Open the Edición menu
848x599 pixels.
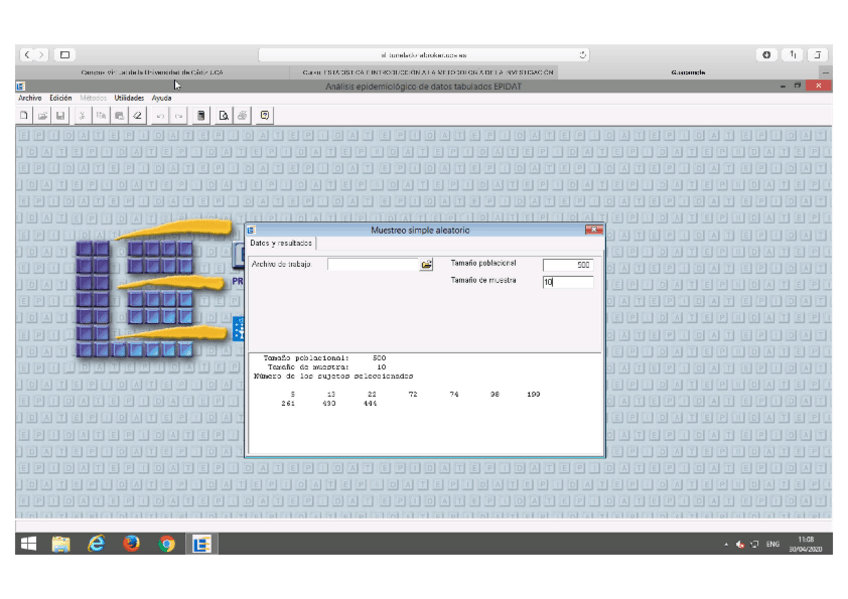[61, 98]
